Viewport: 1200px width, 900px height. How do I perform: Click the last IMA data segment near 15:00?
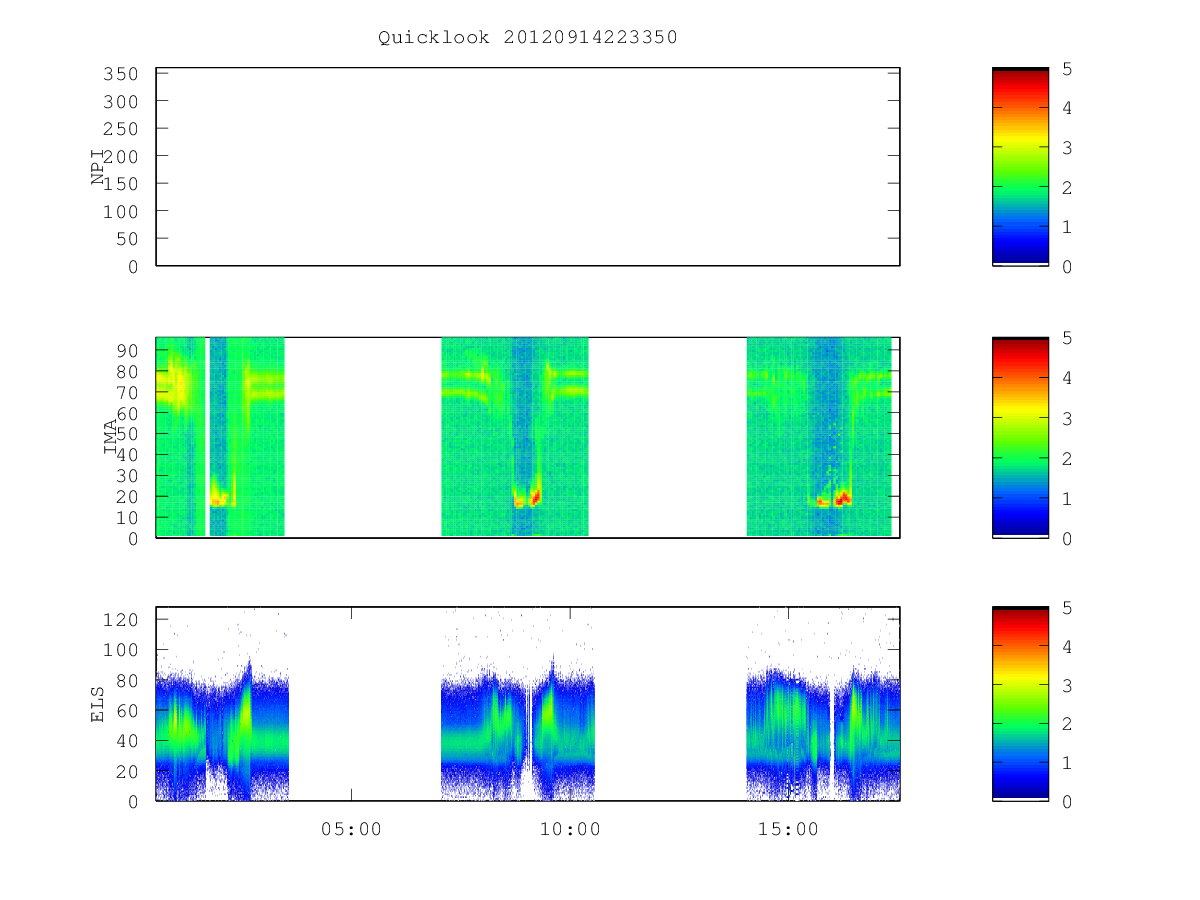(819, 437)
